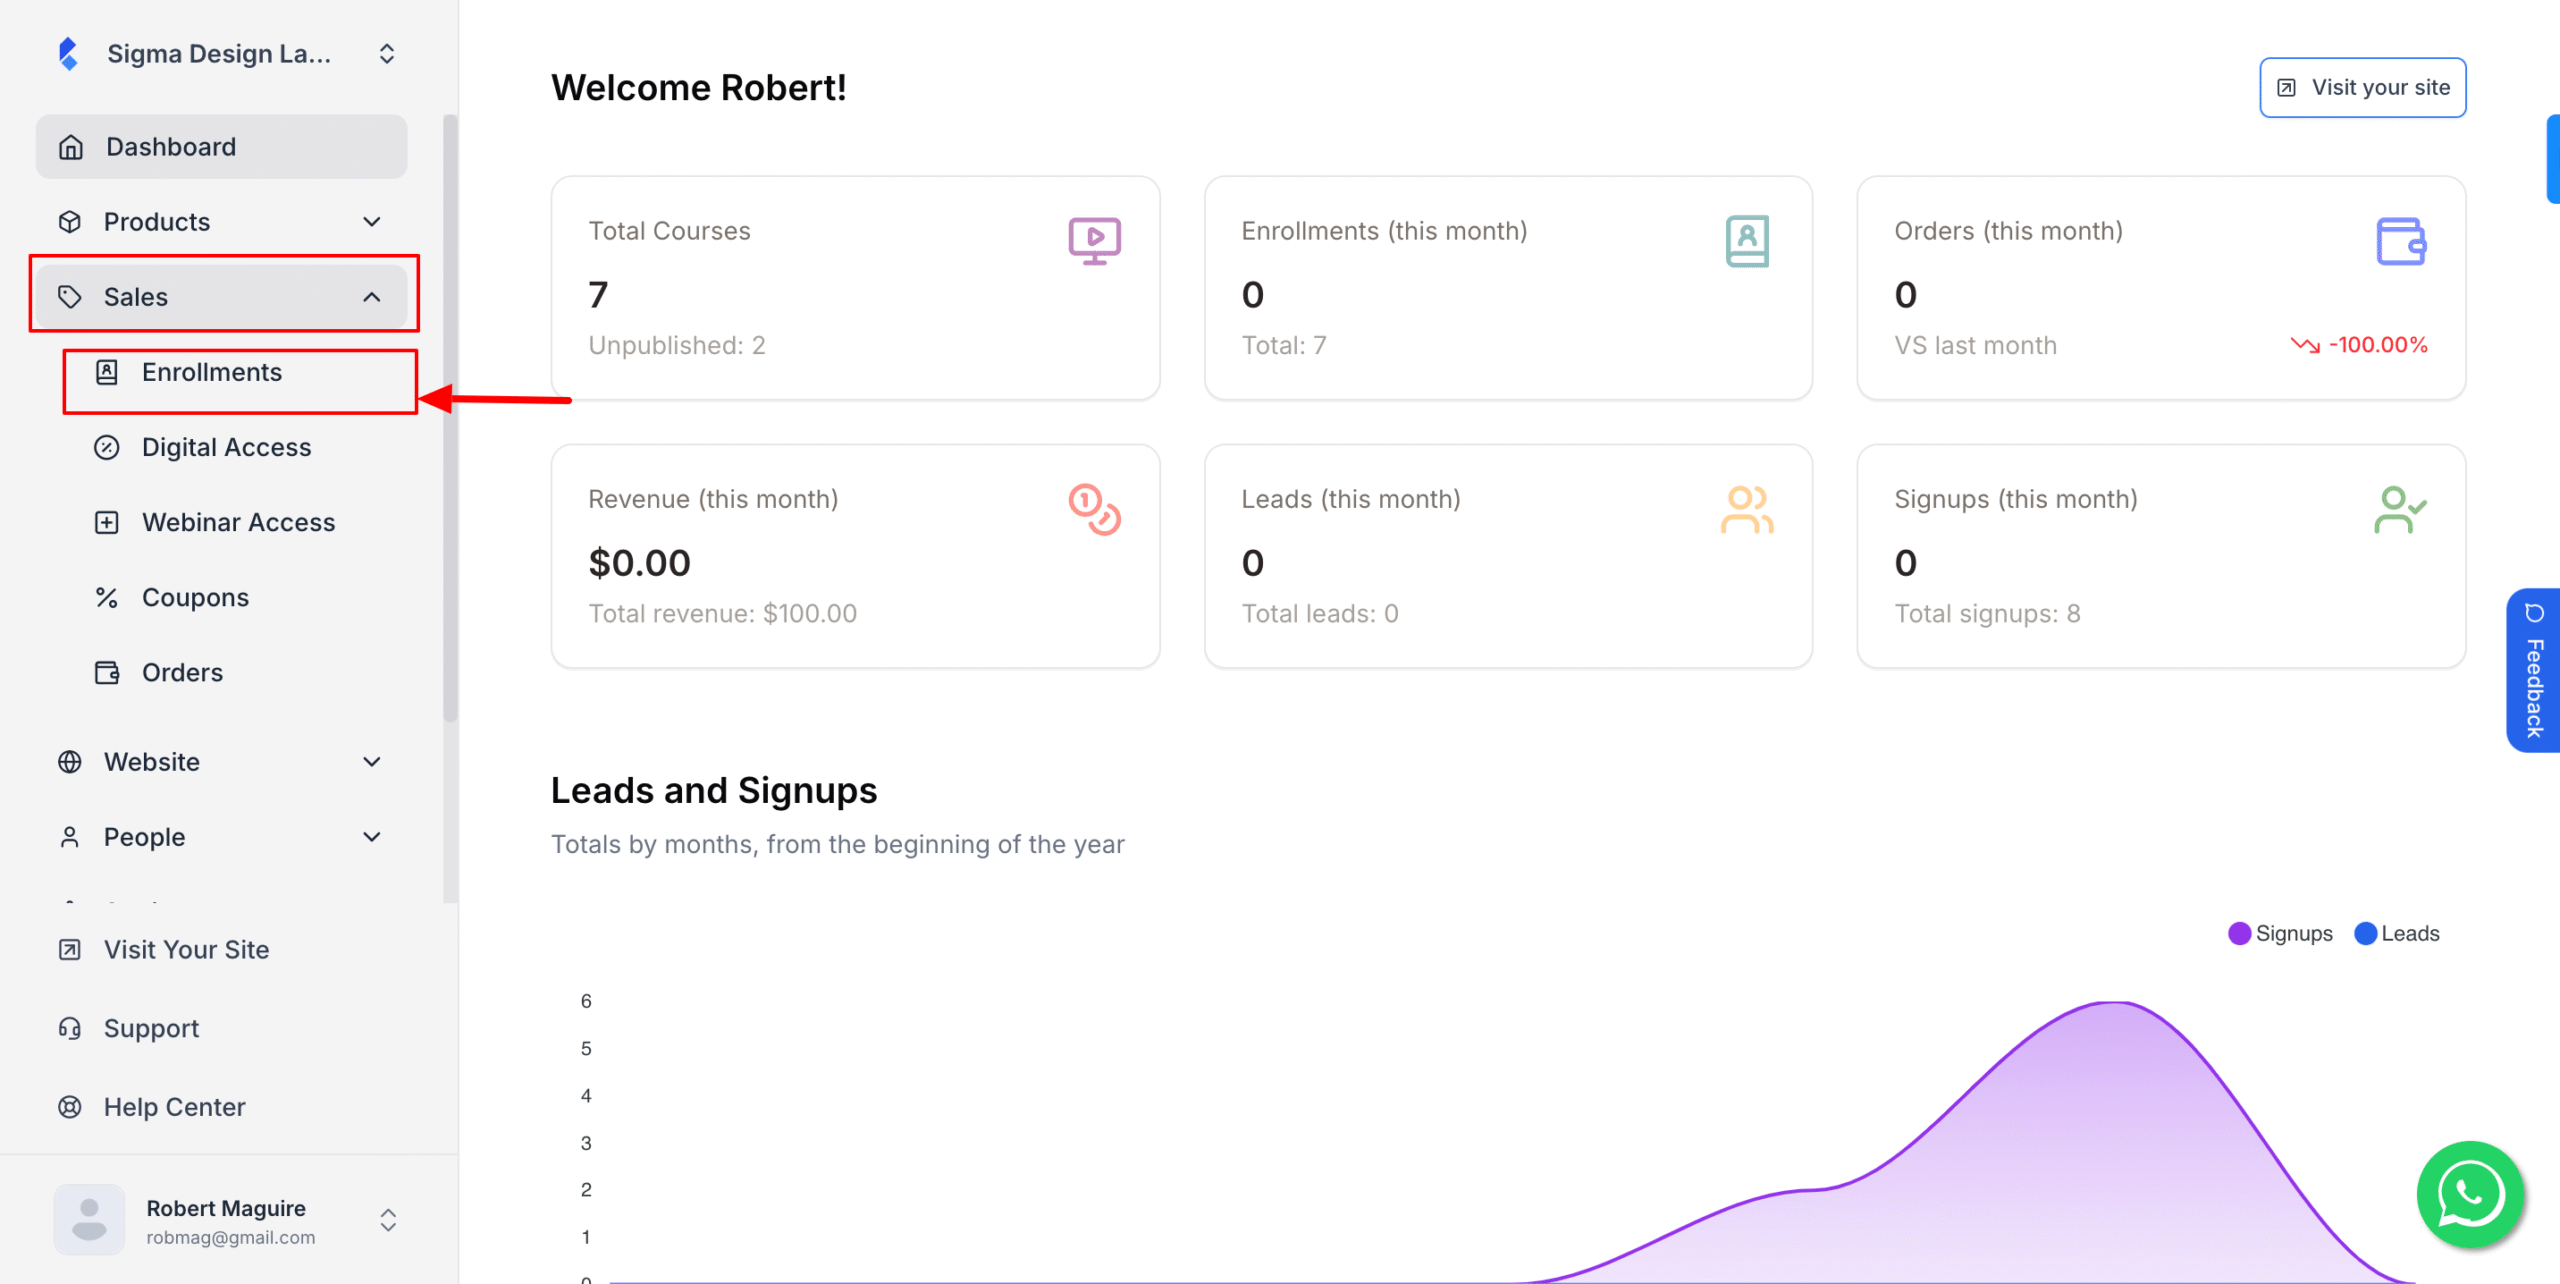The width and height of the screenshot is (2560, 1284).
Task: Toggle the Signups legend swatch
Action: (2239, 933)
